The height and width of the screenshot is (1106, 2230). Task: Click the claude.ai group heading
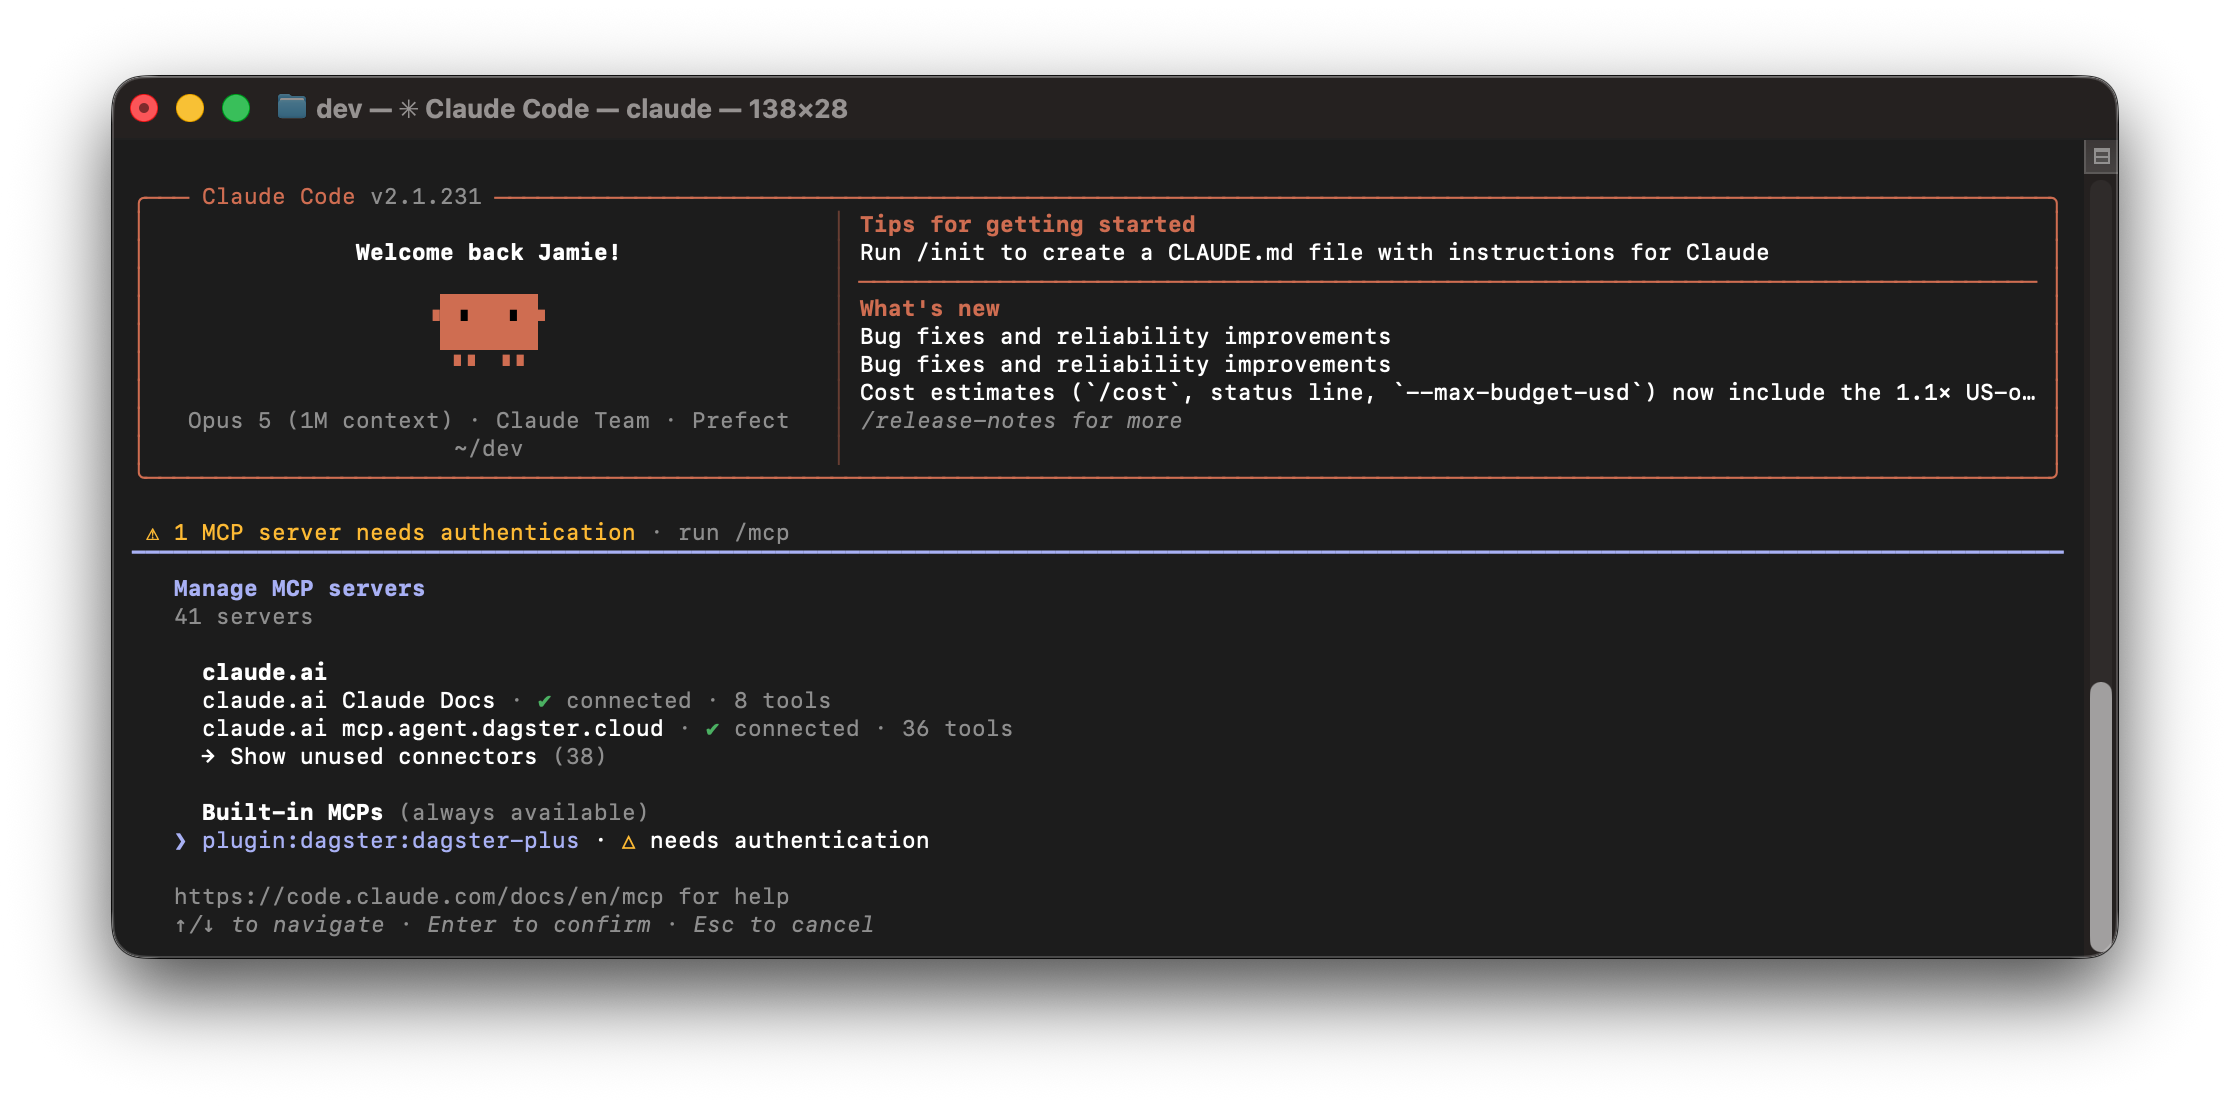pyautogui.click(x=264, y=673)
